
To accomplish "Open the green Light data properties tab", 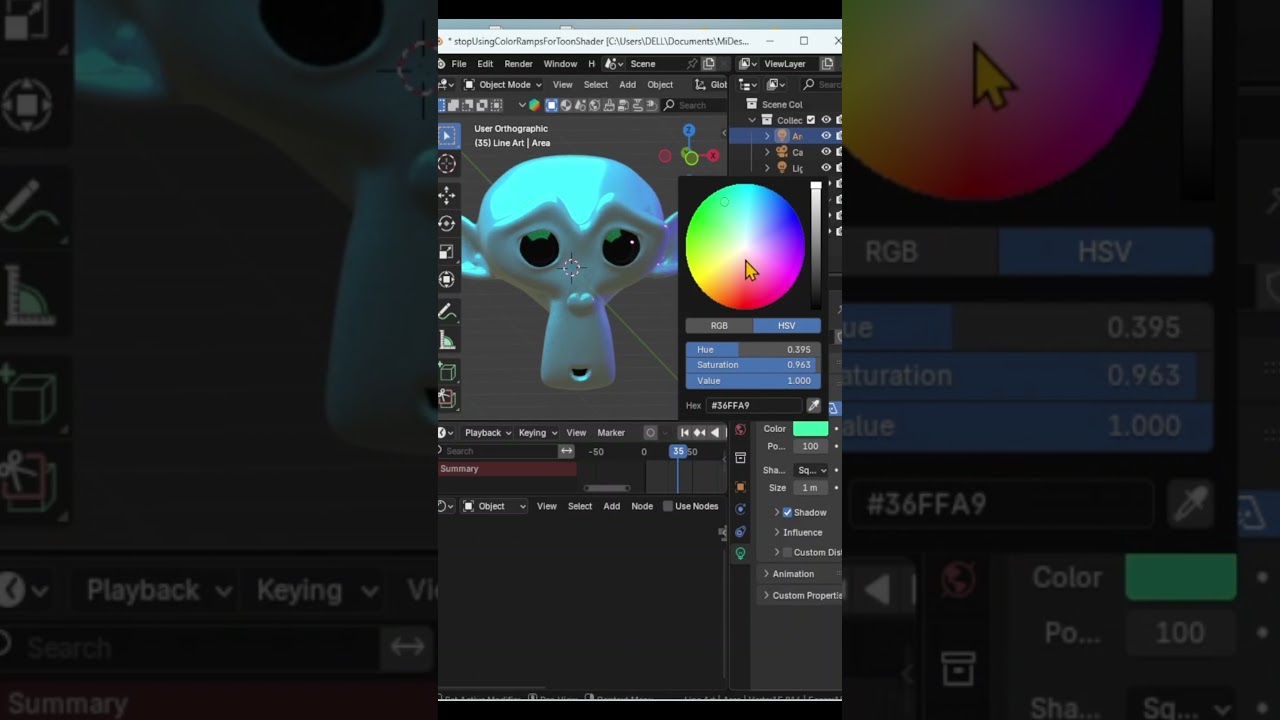I will (740, 553).
